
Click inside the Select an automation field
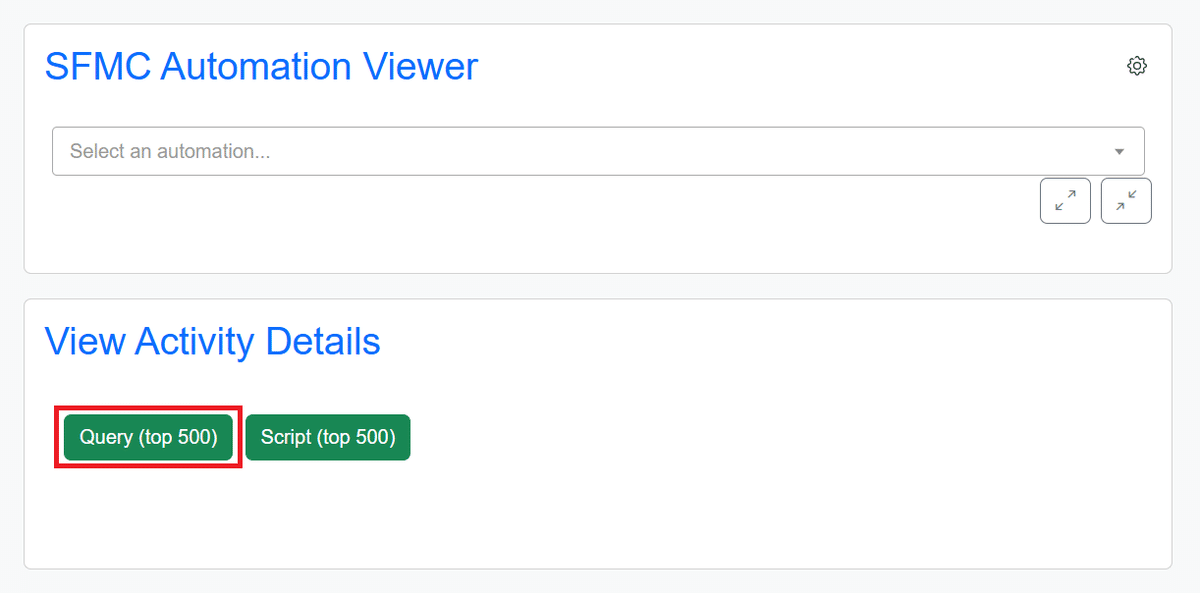[400, 151]
